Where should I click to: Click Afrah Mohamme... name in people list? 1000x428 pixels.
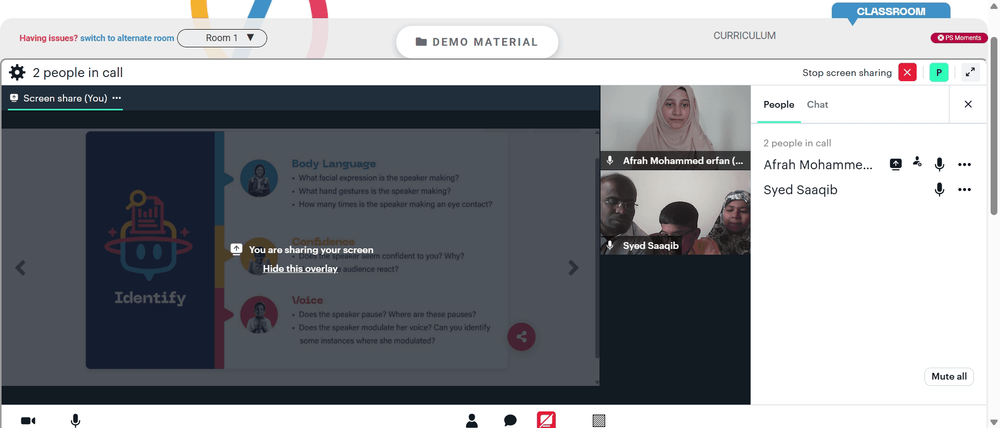(x=818, y=165)
